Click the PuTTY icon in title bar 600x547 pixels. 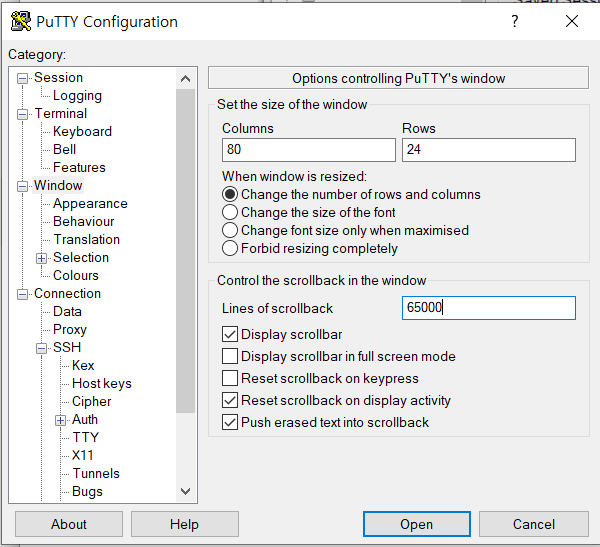21,21
